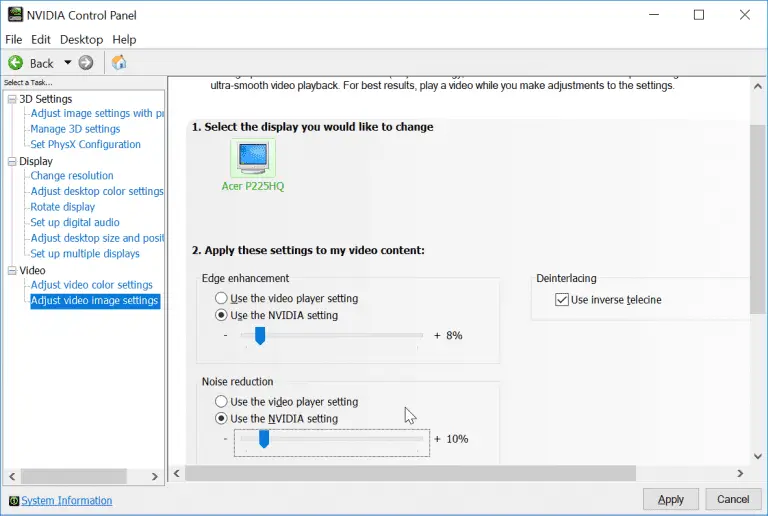
Task: Open Set up digital audio
Action: point(75,223)
